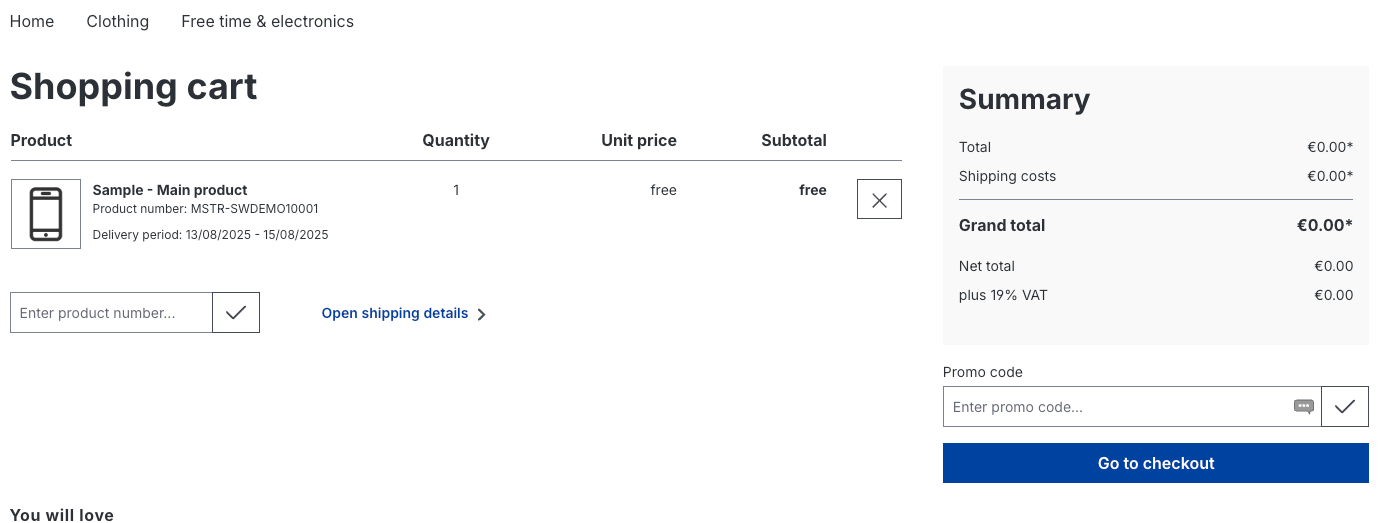The image size is (1391, 523).
Task: Click the quantity value 1
Action: point(456,190)
